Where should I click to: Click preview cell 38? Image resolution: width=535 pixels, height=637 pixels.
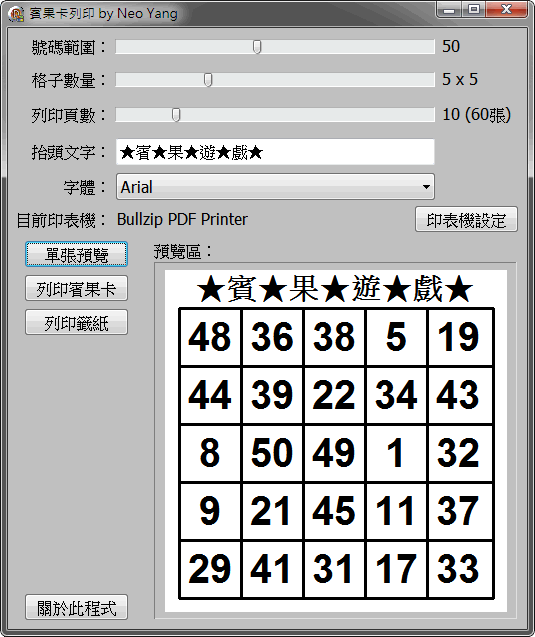334,337
